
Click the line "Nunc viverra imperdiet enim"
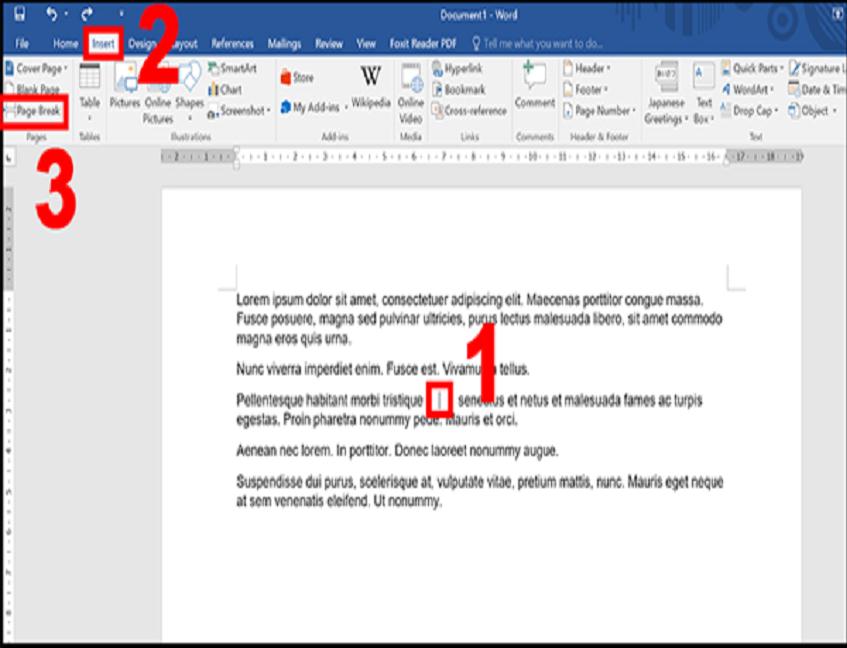[x=383, y=369]
